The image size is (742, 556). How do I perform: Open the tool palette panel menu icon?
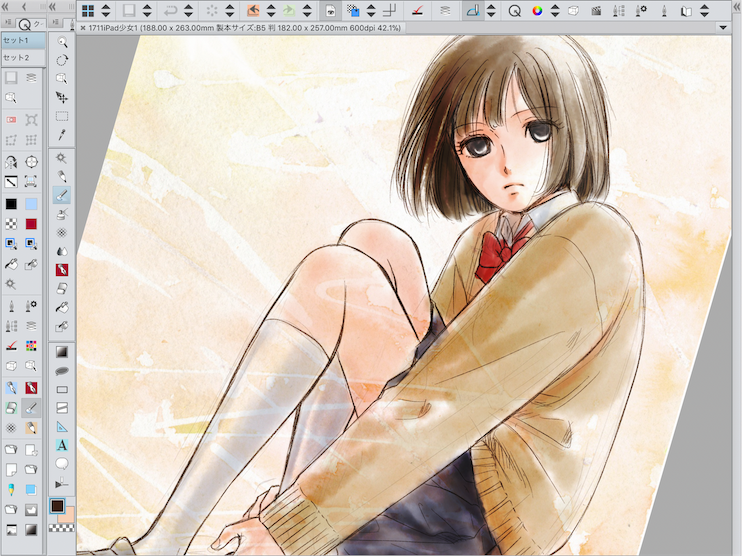tap(55, 23)
